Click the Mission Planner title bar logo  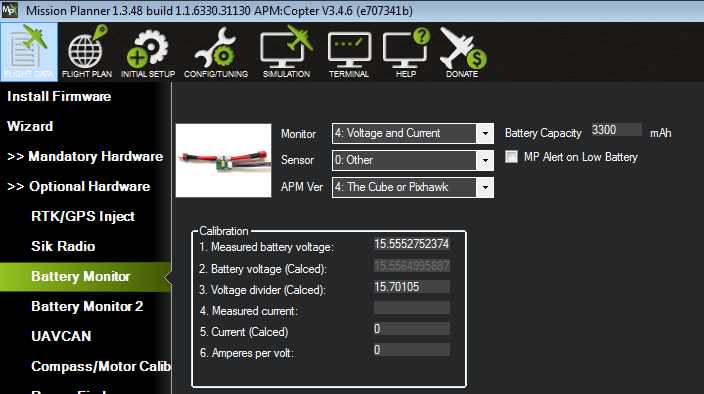[10, 10]
